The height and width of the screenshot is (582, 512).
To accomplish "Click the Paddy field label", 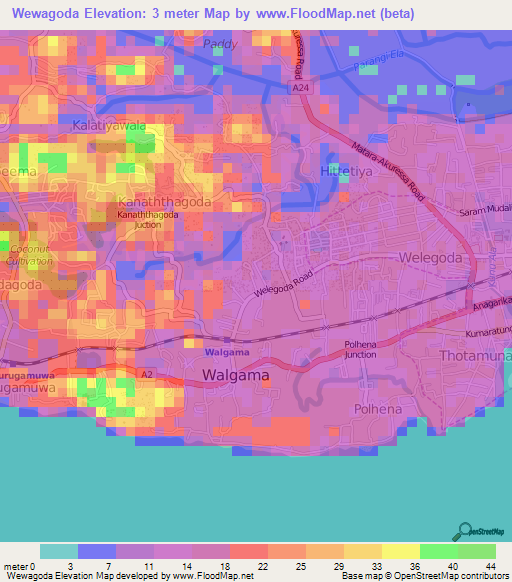I will (x=221, y=44).
